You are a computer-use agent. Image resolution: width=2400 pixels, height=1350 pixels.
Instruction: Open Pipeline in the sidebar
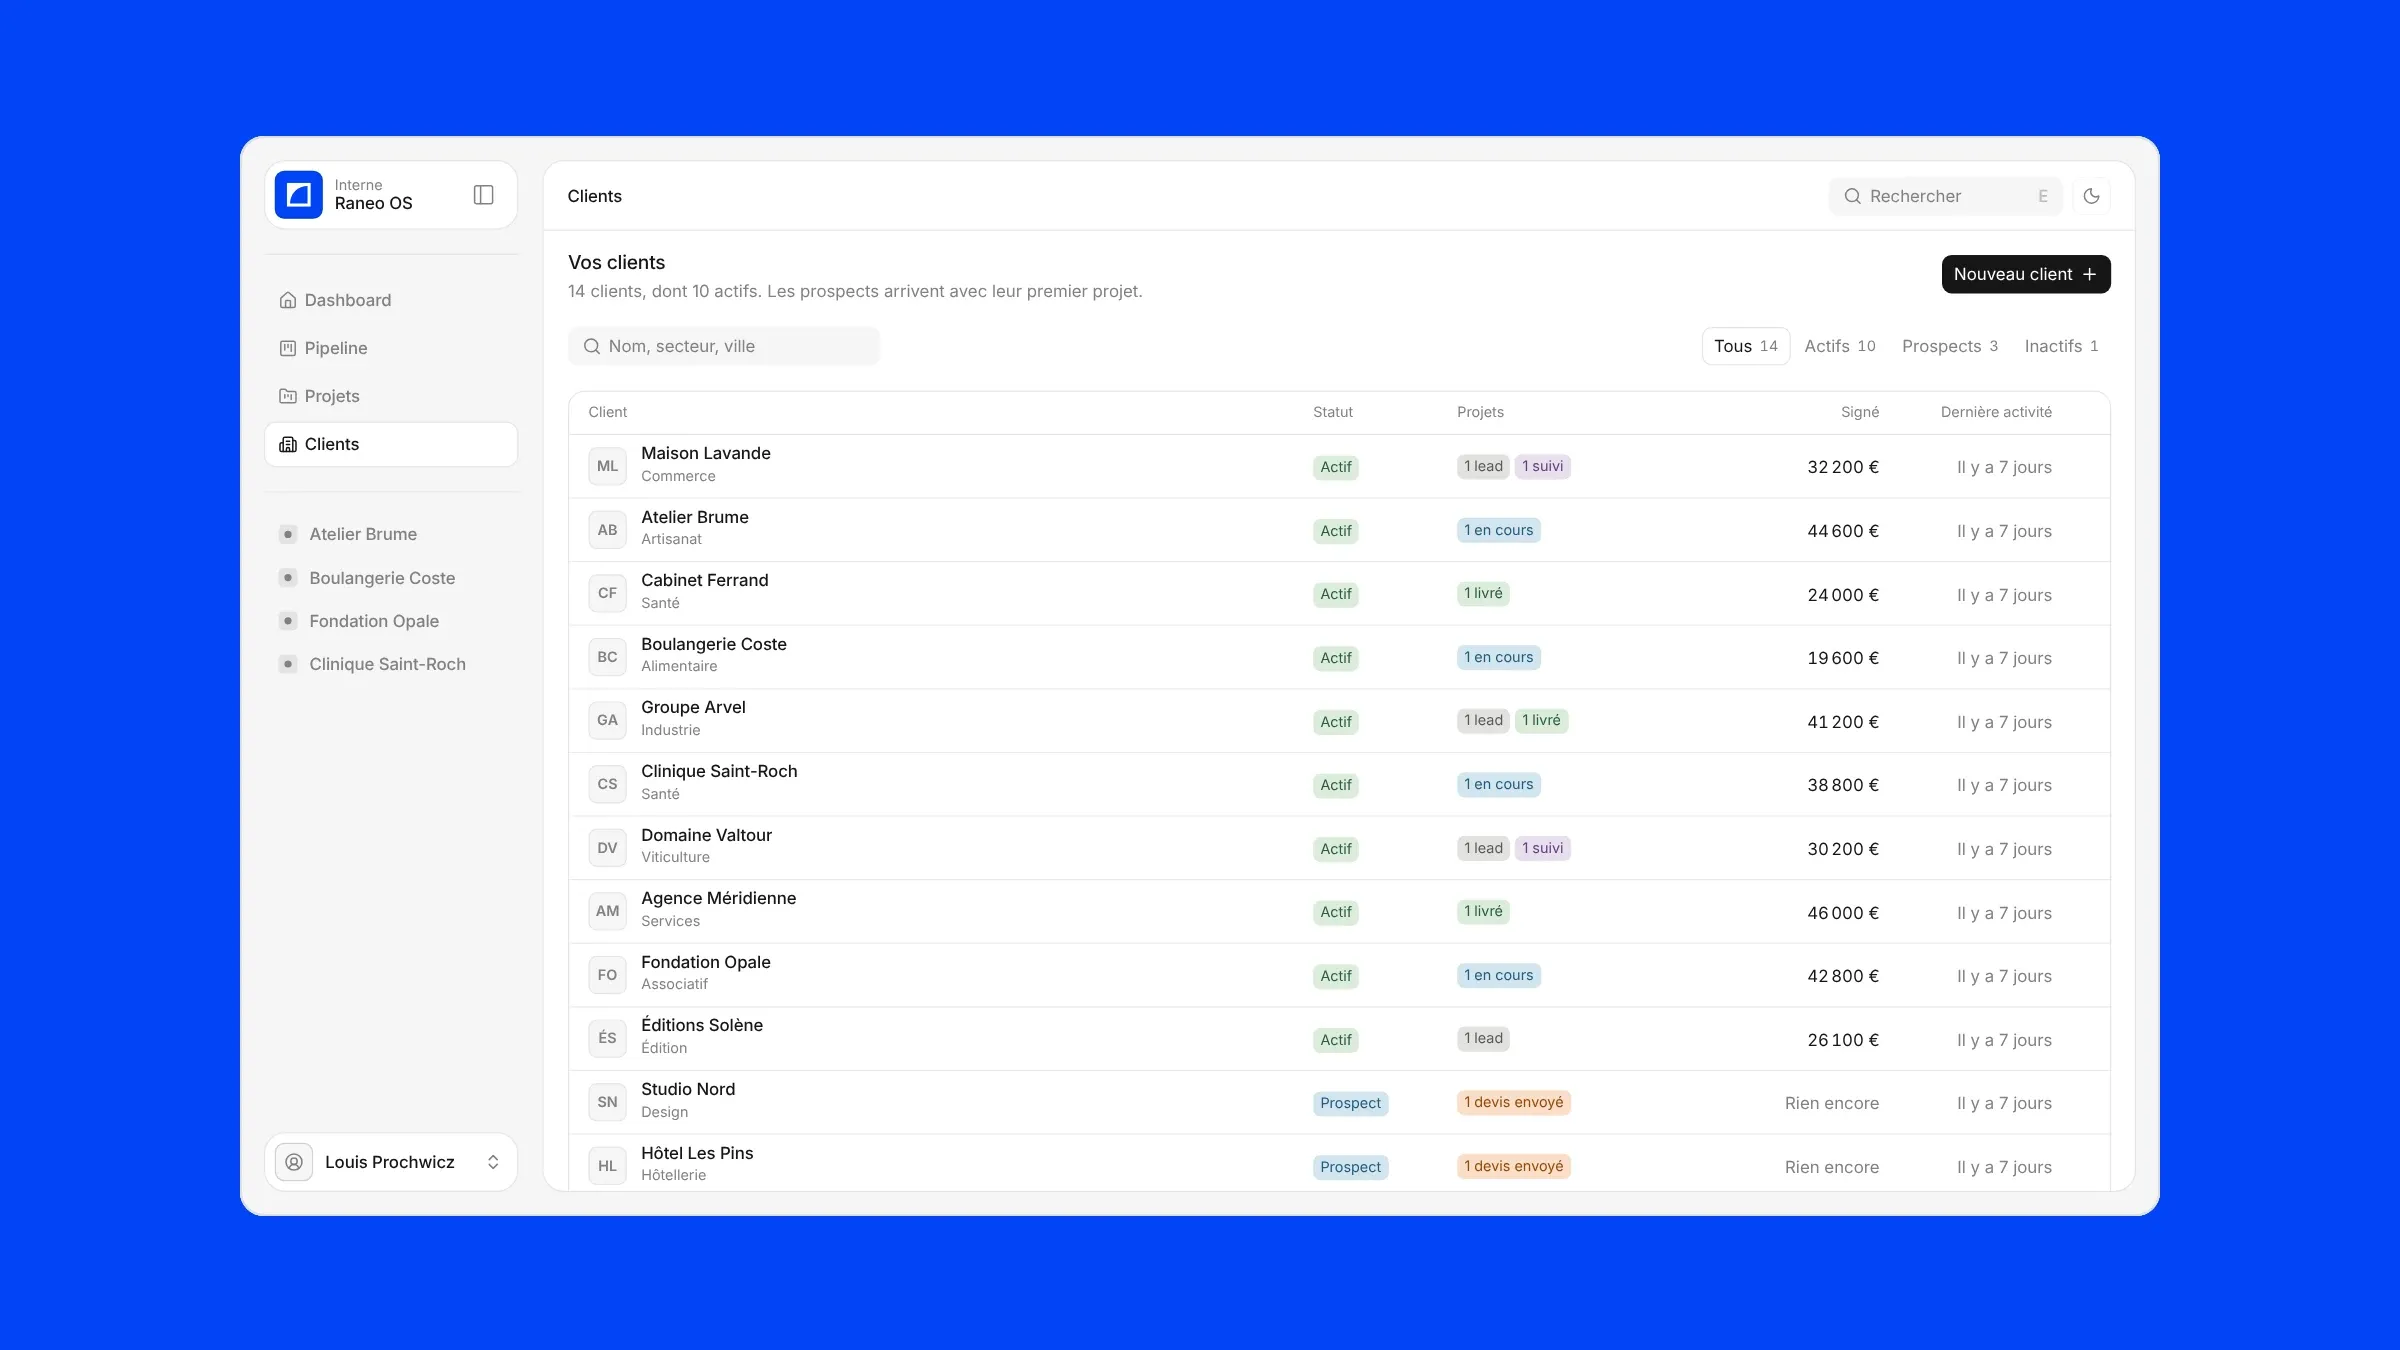(391, 348)
